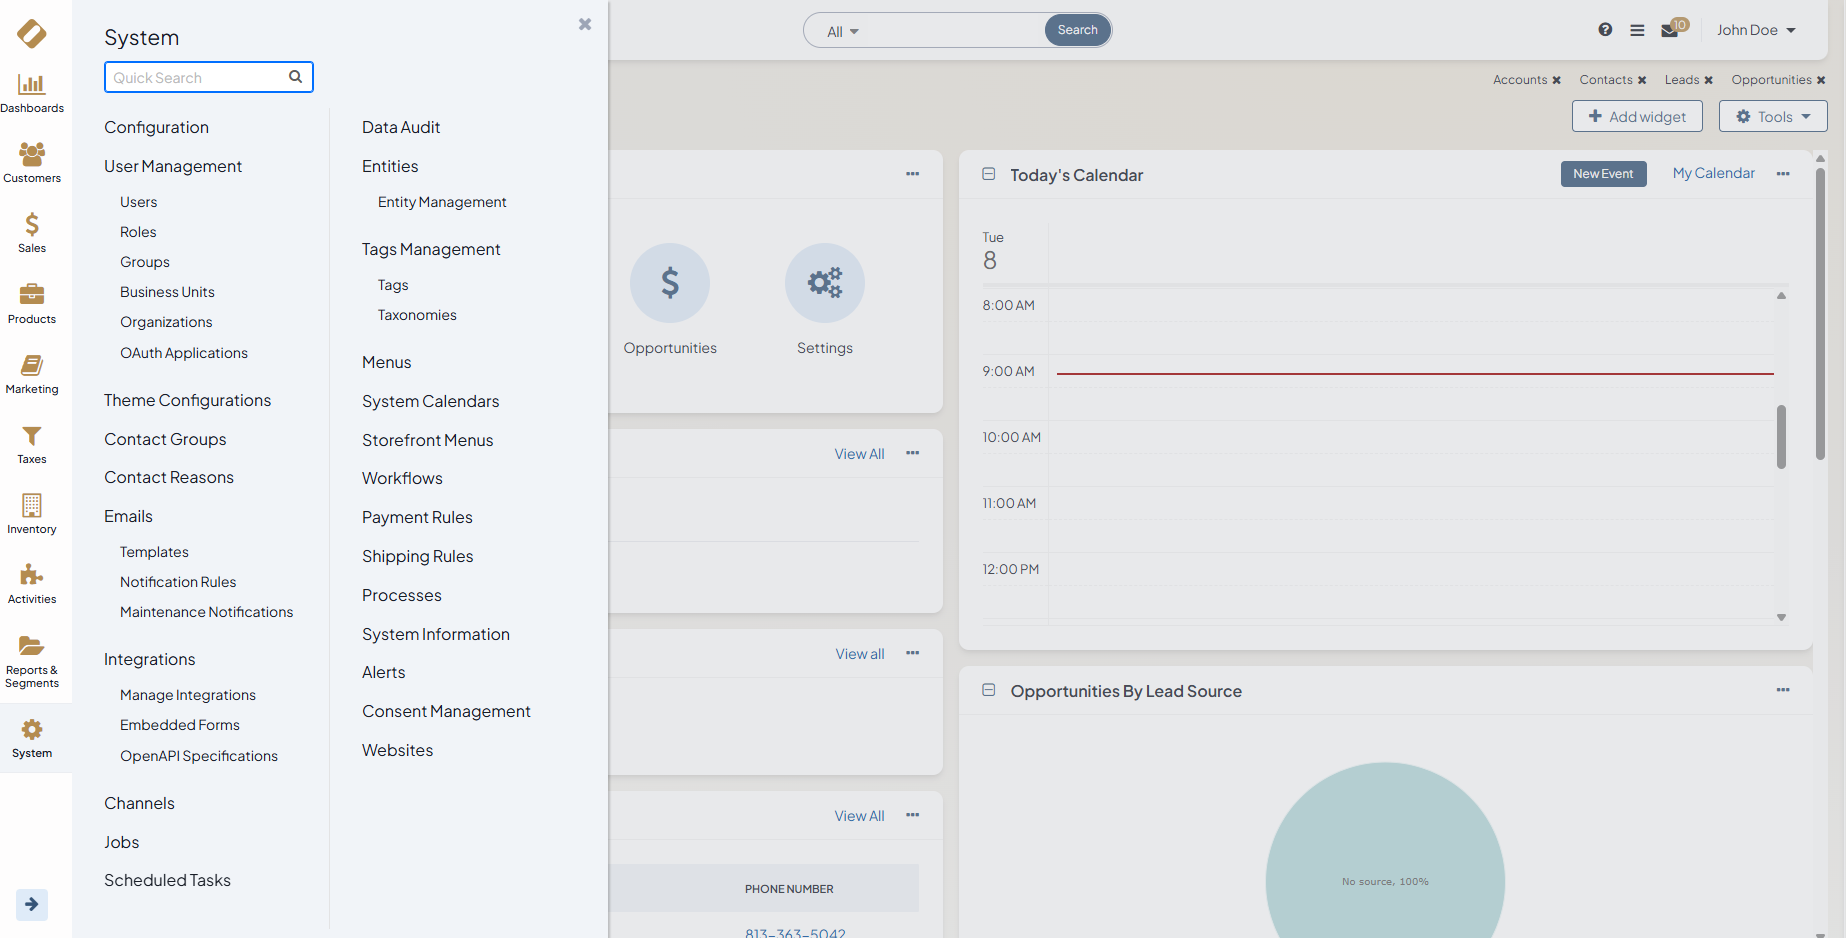
Task: Select Users under User Management
Action: (x=139, y=202)
